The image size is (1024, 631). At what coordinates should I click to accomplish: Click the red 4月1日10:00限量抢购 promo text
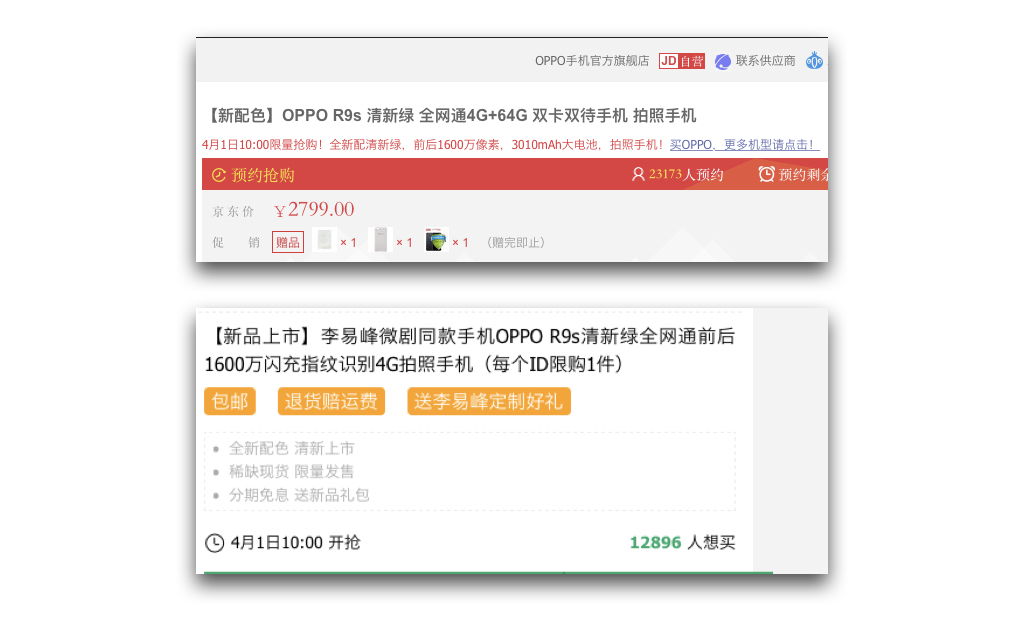[x=434, y=144]
